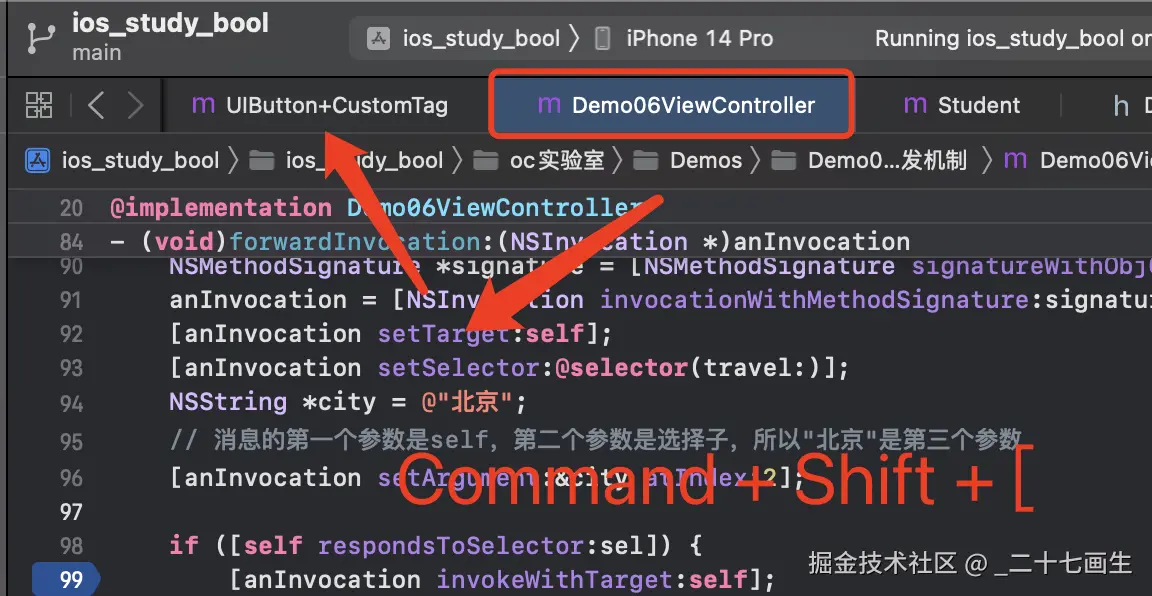Screen dimensions: 1152x596
Task: Open the related items grid icon
Action: [x=39, y=105]
